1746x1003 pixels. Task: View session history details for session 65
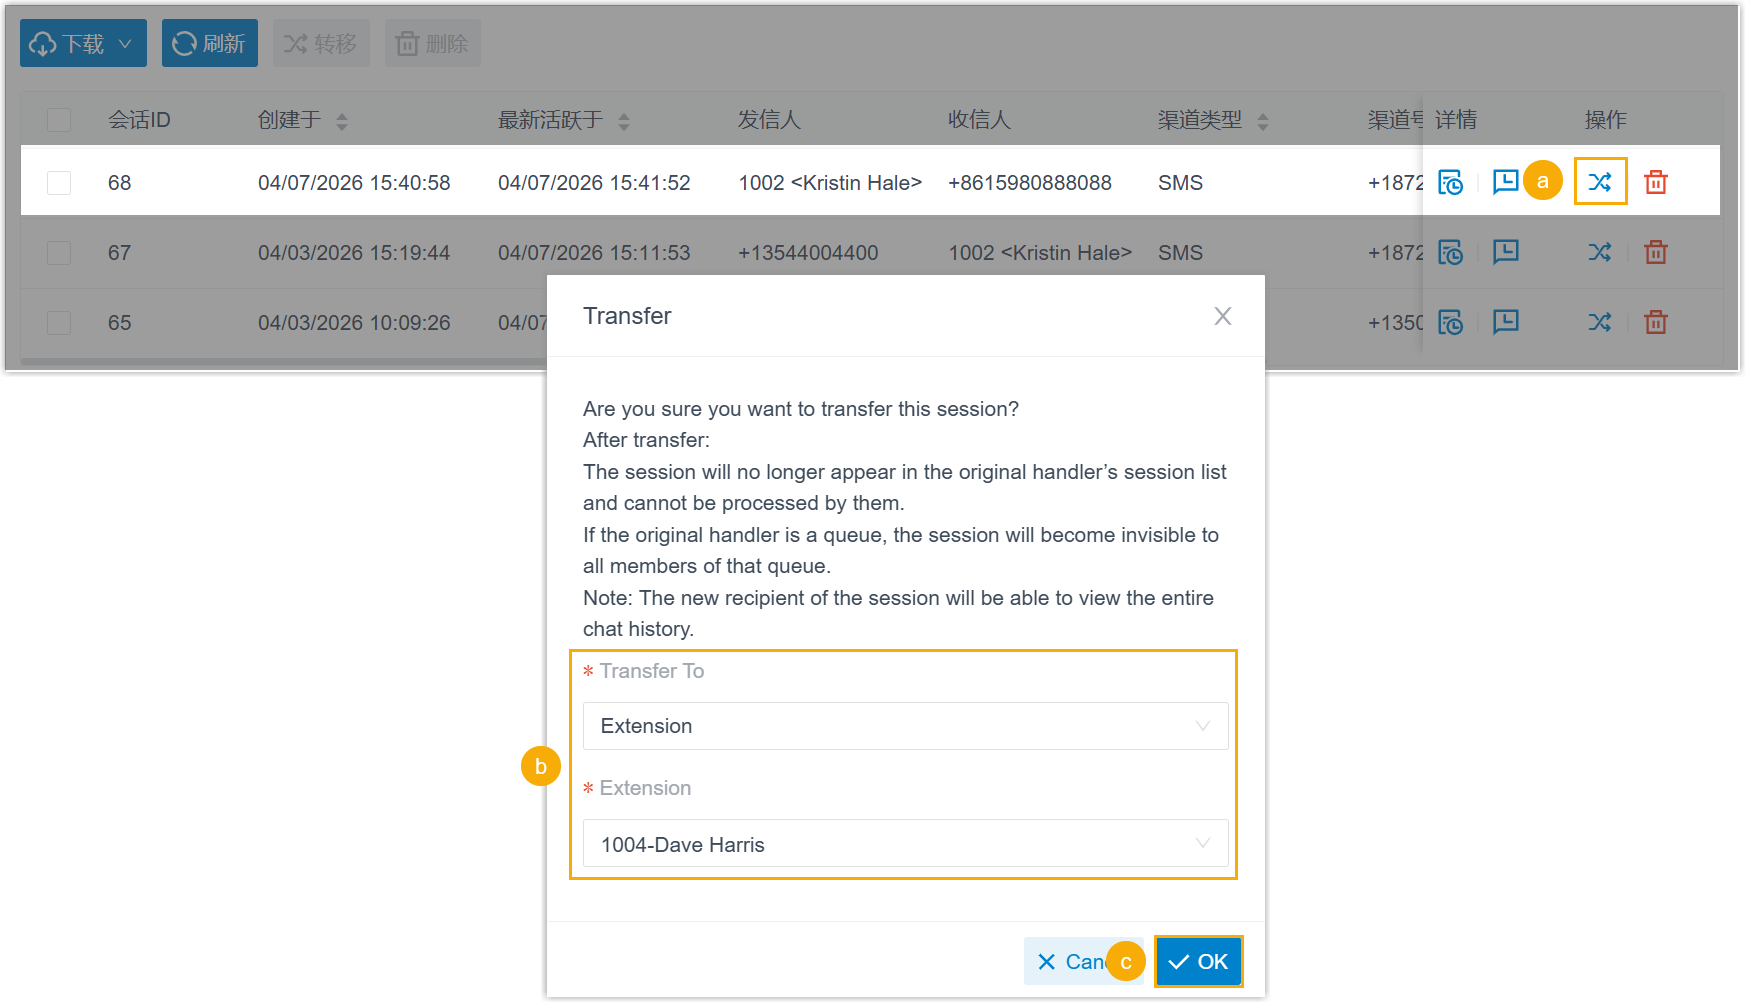coord(1450,322)
